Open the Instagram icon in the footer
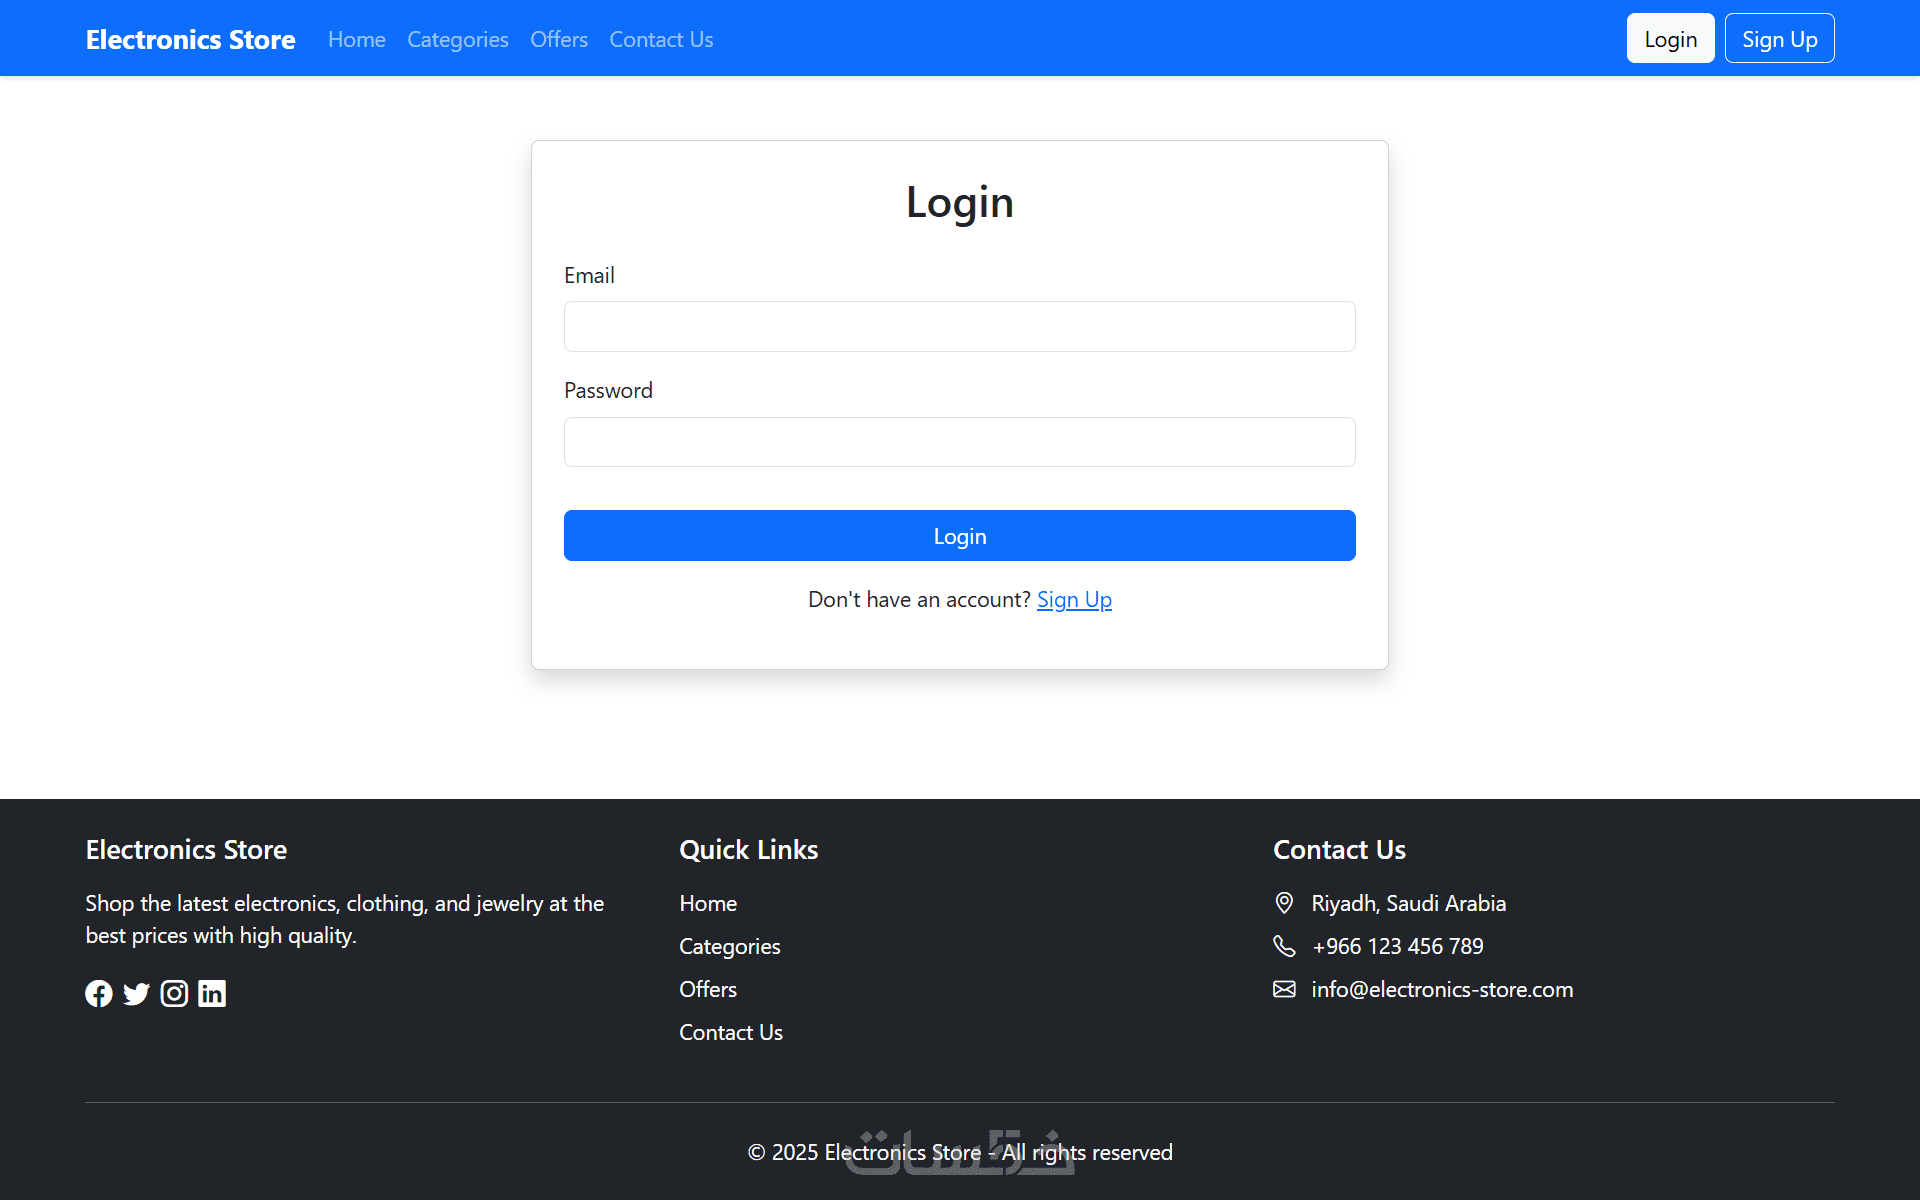Image resolution: width=1920 pixels, height=1200 pixels. pyautogui.click(x=174, y=993)
